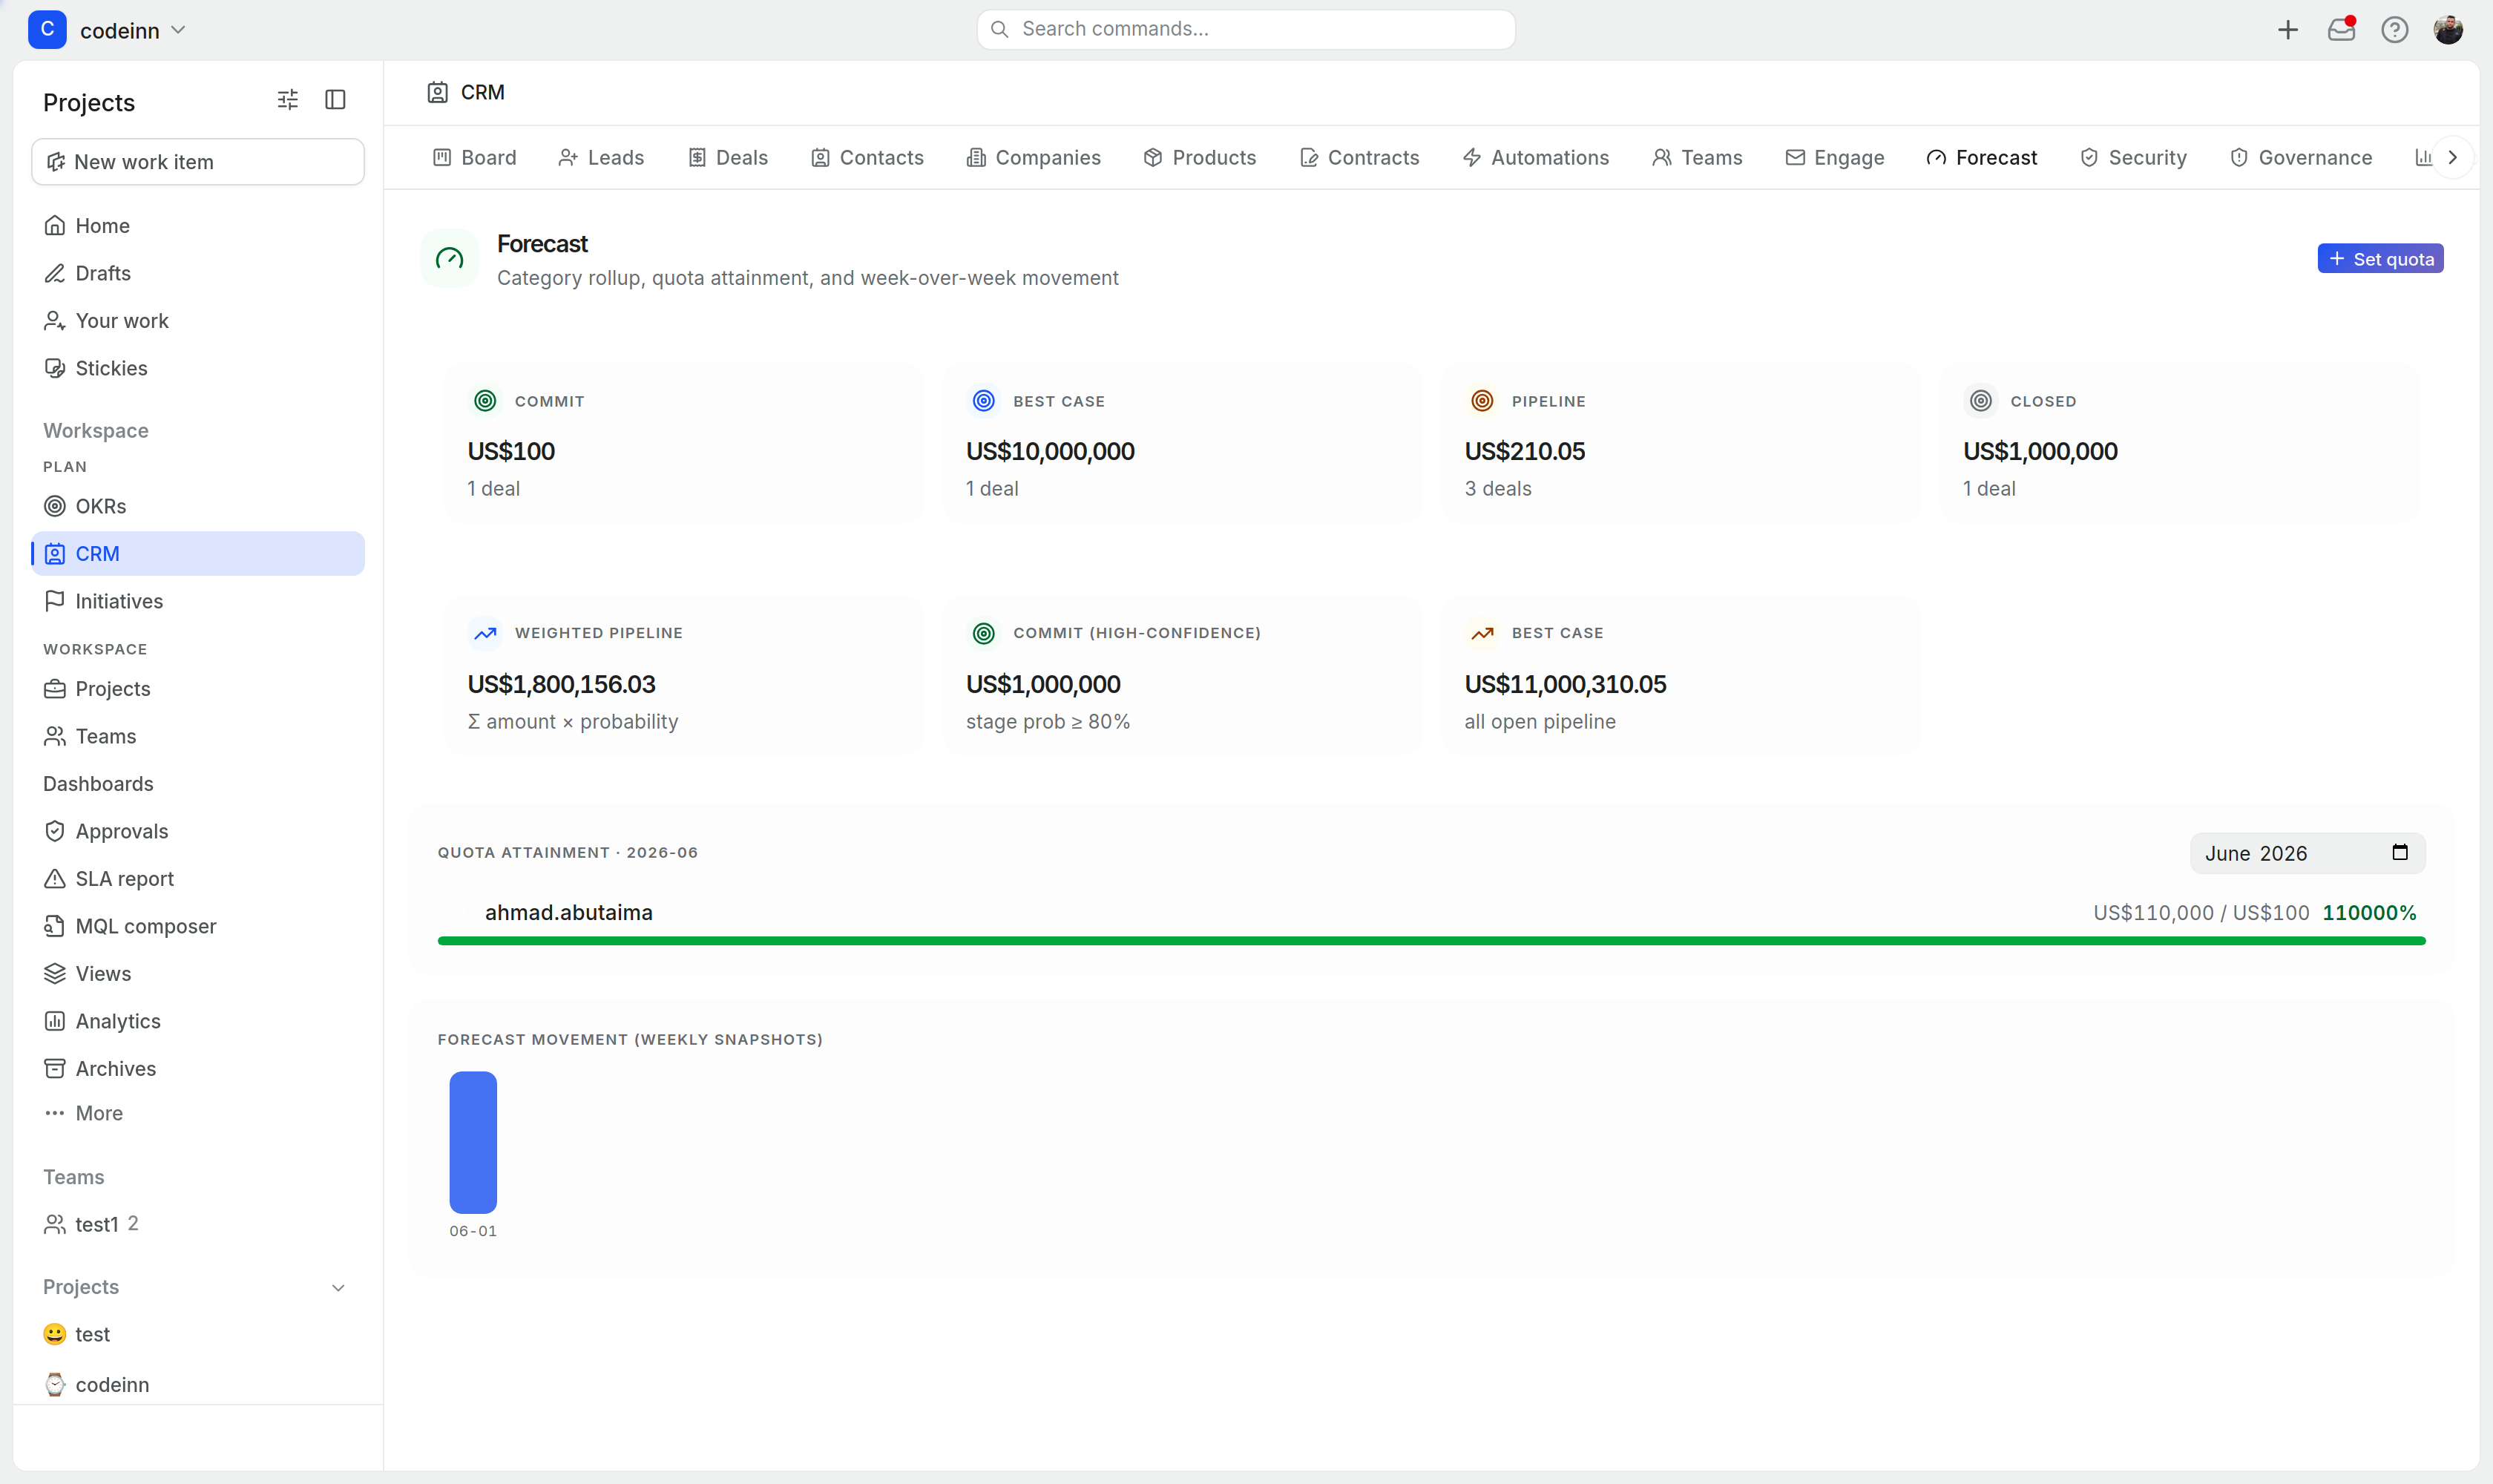Switch to the Contacts tab
The width and height of the screenshot is (2493, 1484).
(867, 158)
